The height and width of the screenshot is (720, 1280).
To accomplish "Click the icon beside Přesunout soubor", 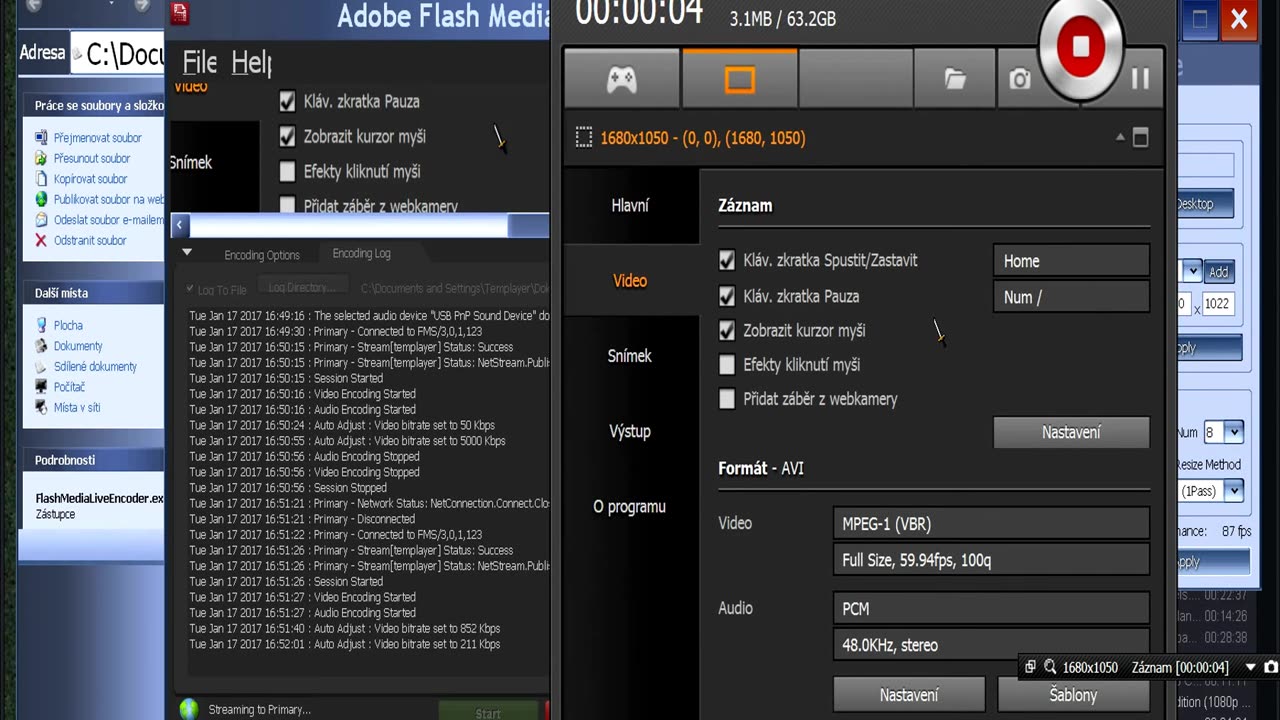I will tap(41, 158).
